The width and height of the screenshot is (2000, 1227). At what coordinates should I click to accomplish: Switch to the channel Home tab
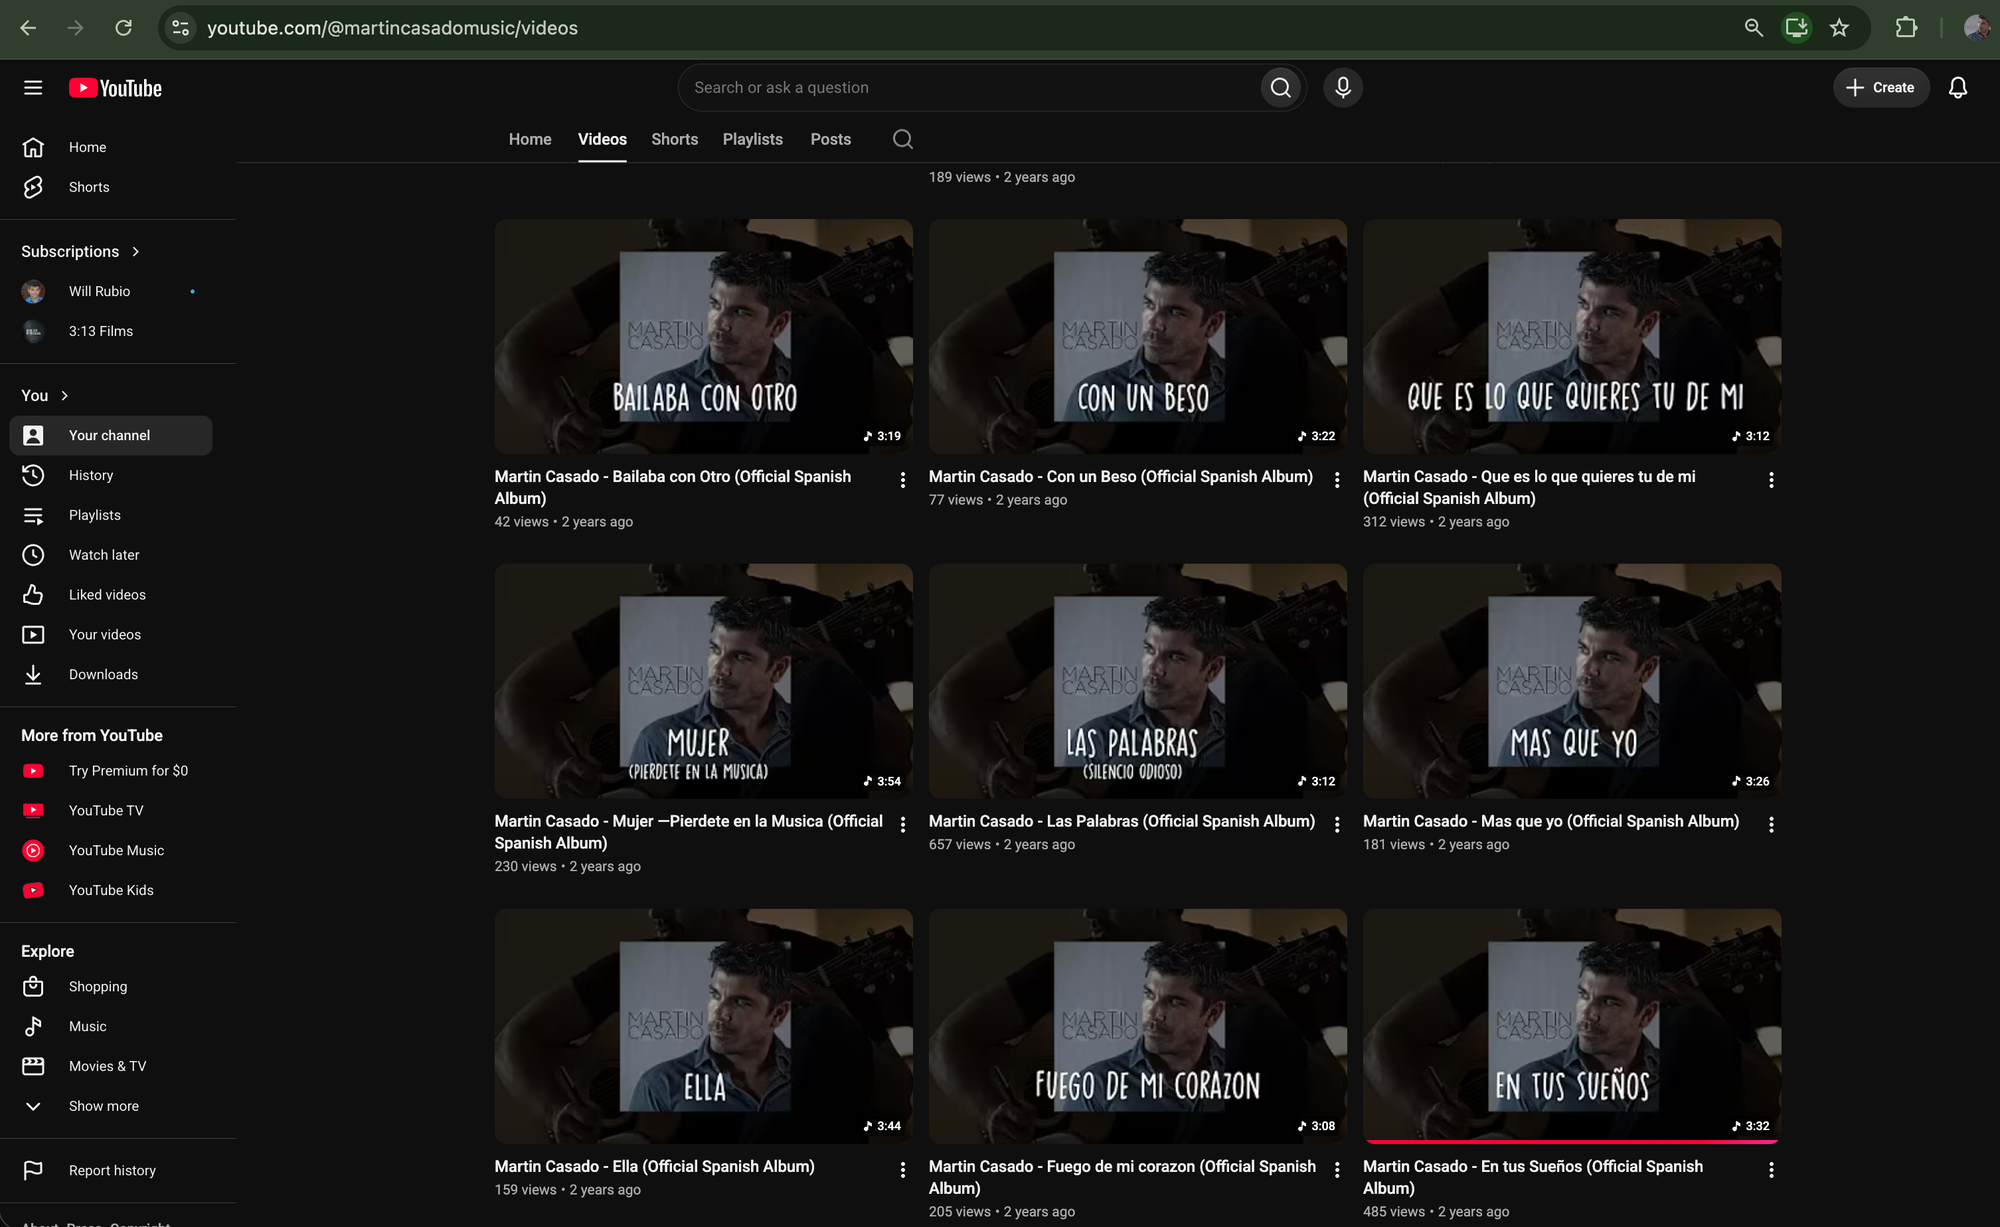point(530,139)
